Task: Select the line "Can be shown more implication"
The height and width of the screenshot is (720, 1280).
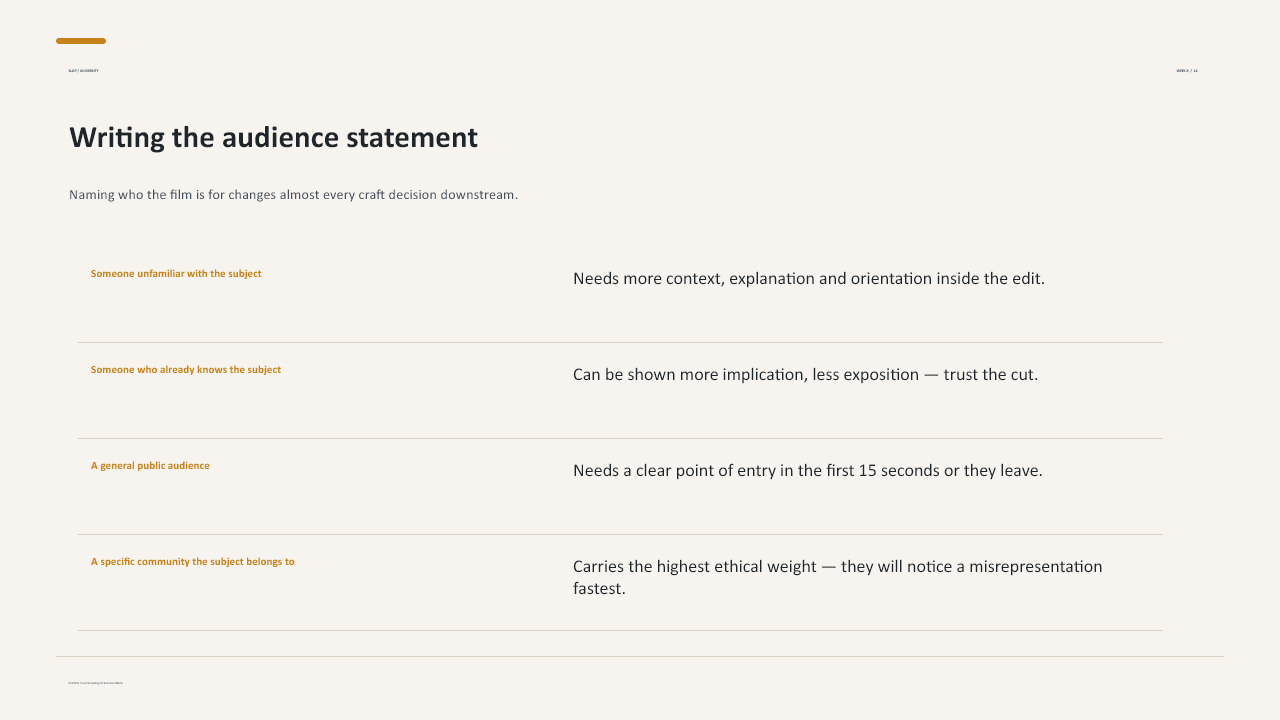Action: pyautogui.click(x=806, y=375)
